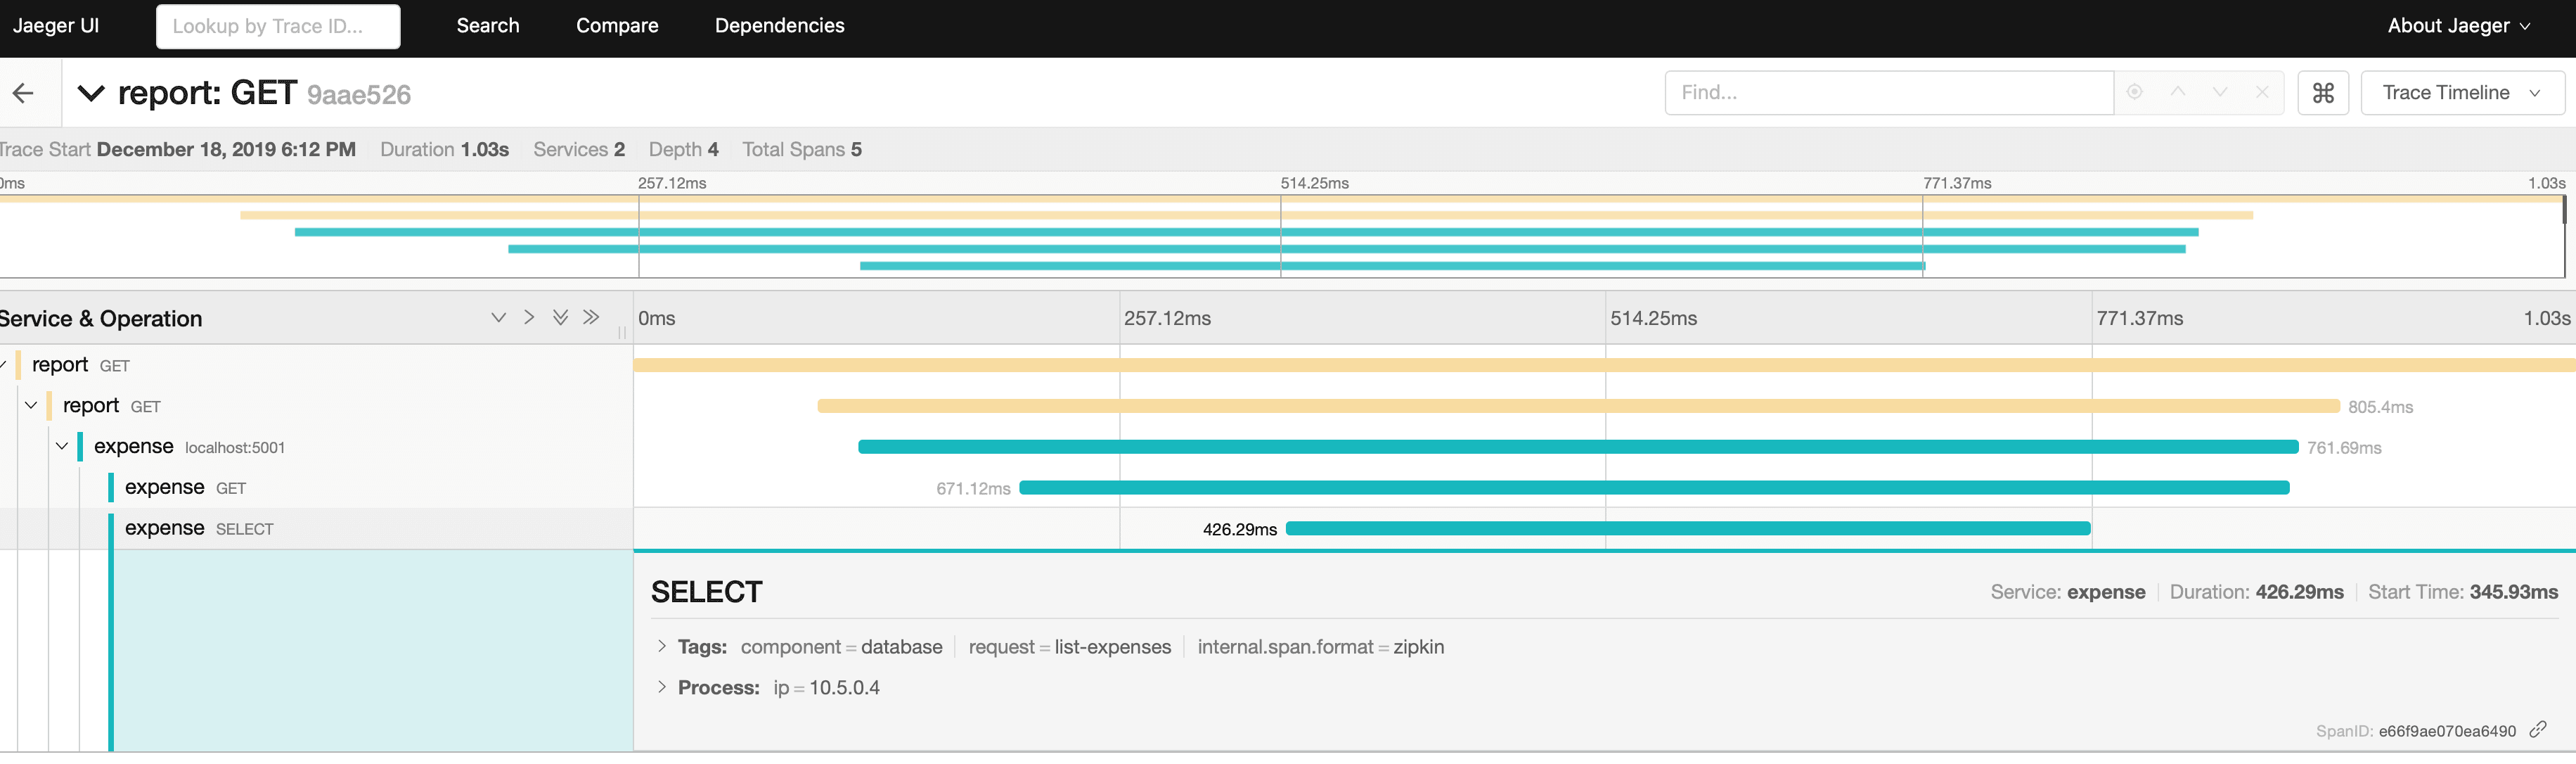Expand the Process section showing ip 10.5.0.4
The height and width of the screenshot is (764, 2576).
point(661,688)
